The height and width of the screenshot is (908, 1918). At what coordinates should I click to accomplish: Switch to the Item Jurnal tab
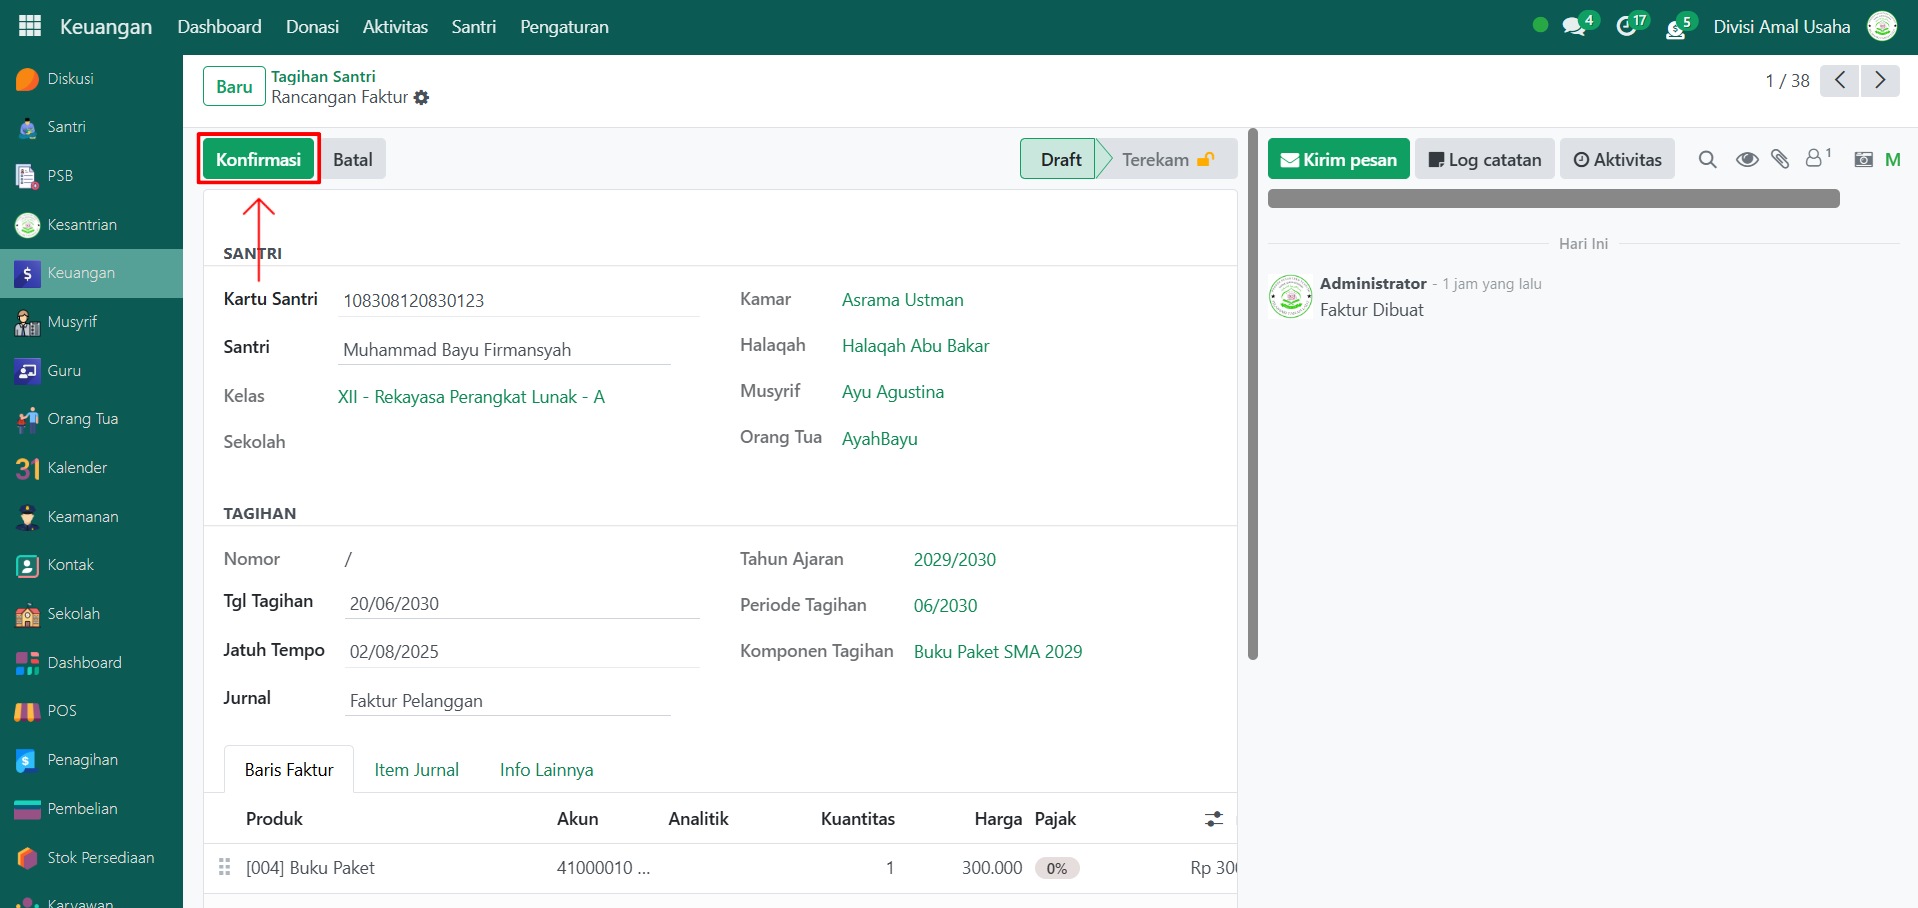click(416, 770)
